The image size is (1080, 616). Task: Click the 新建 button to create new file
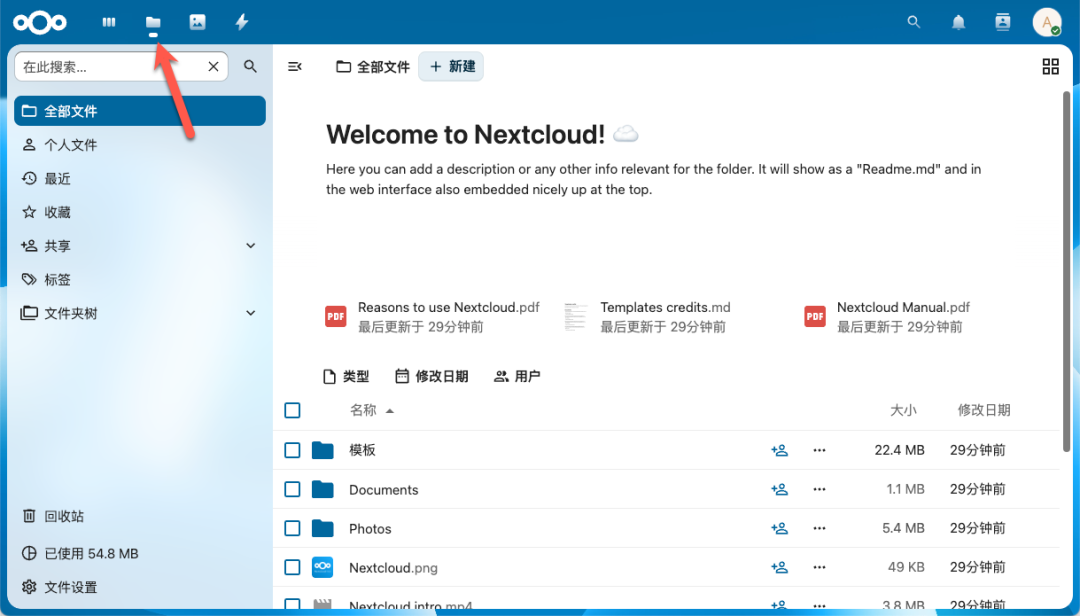click(450, 67)
